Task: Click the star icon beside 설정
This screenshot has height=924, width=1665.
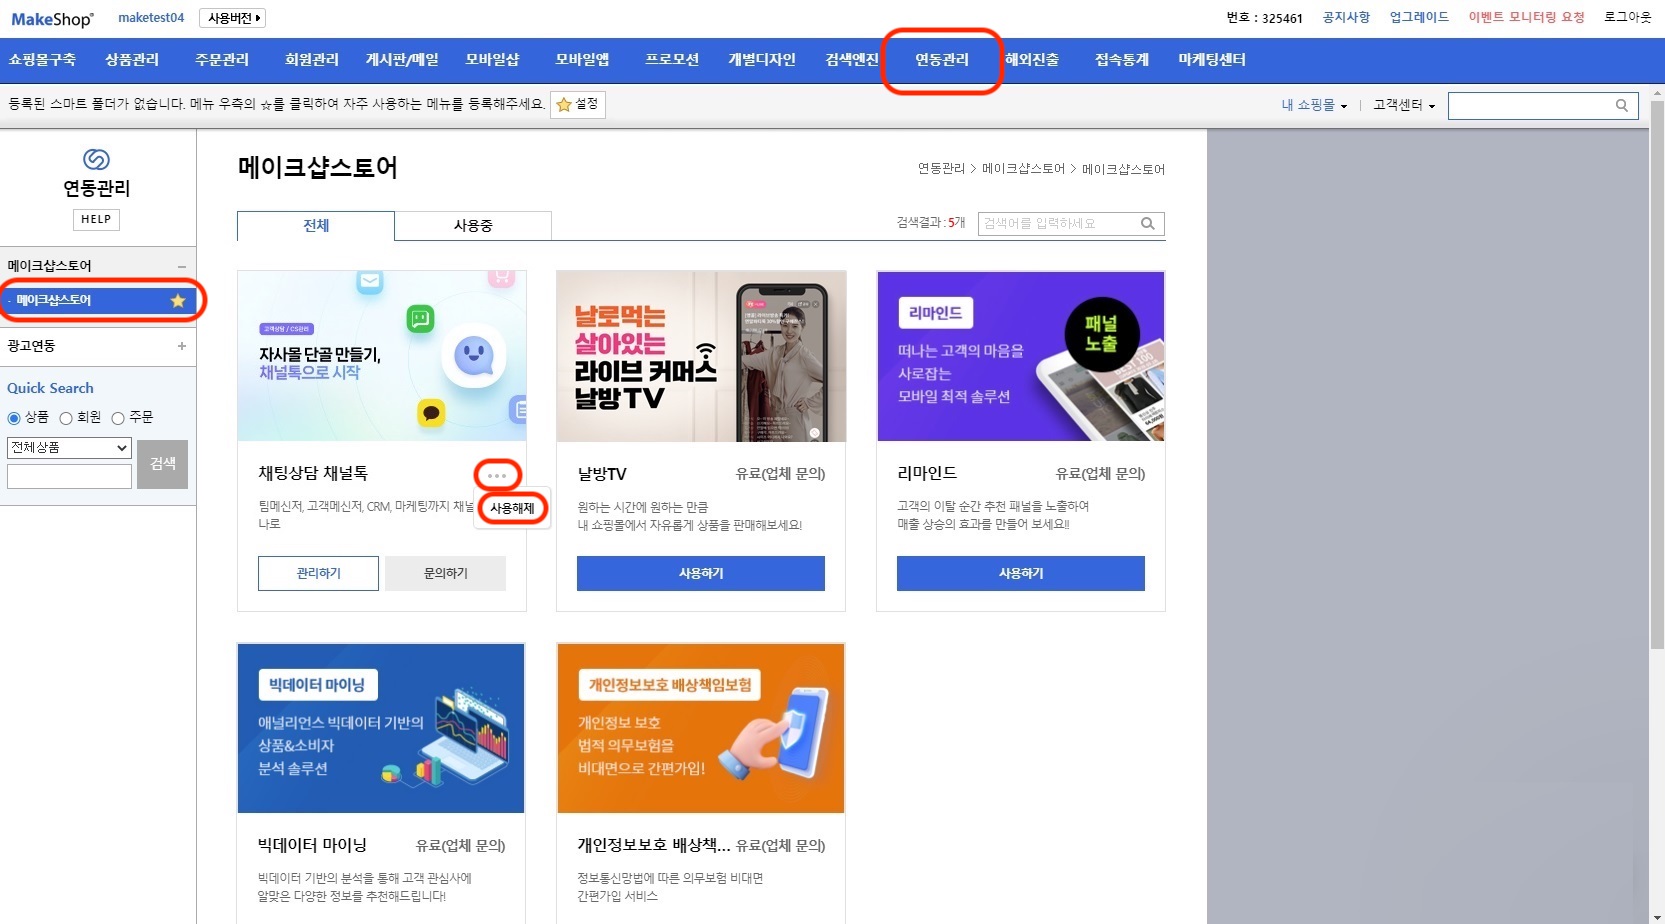Action: (564, 104)
